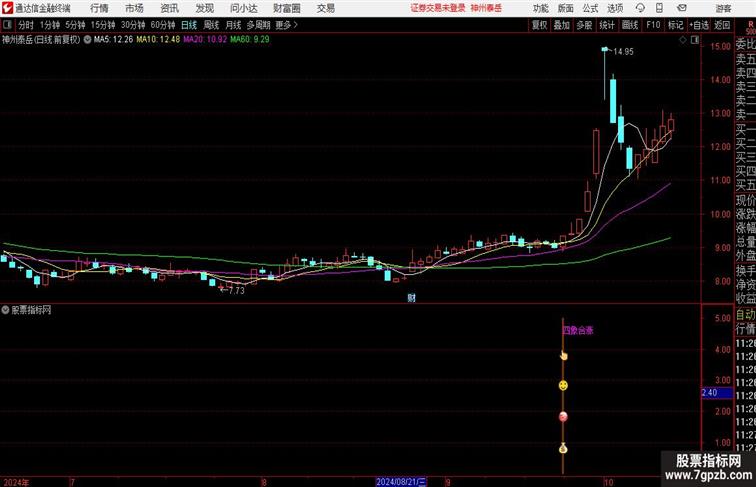Open the 股票指标网 indicator dropdown icon
756x487 pixels.
pyautogui.click(x=5, y=310)
